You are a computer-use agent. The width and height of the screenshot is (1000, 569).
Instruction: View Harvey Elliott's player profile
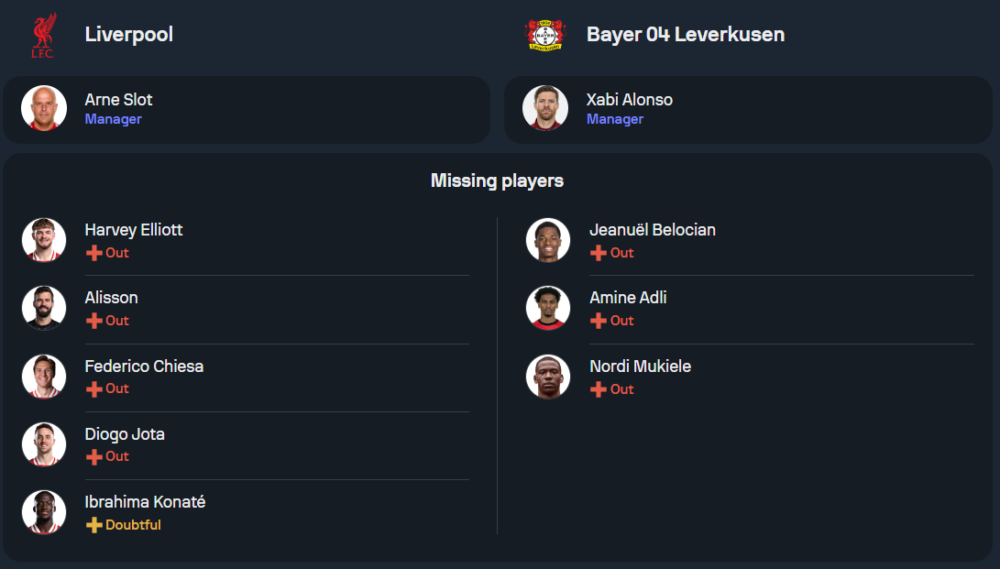pyautogui.click(x=134, y=230)
